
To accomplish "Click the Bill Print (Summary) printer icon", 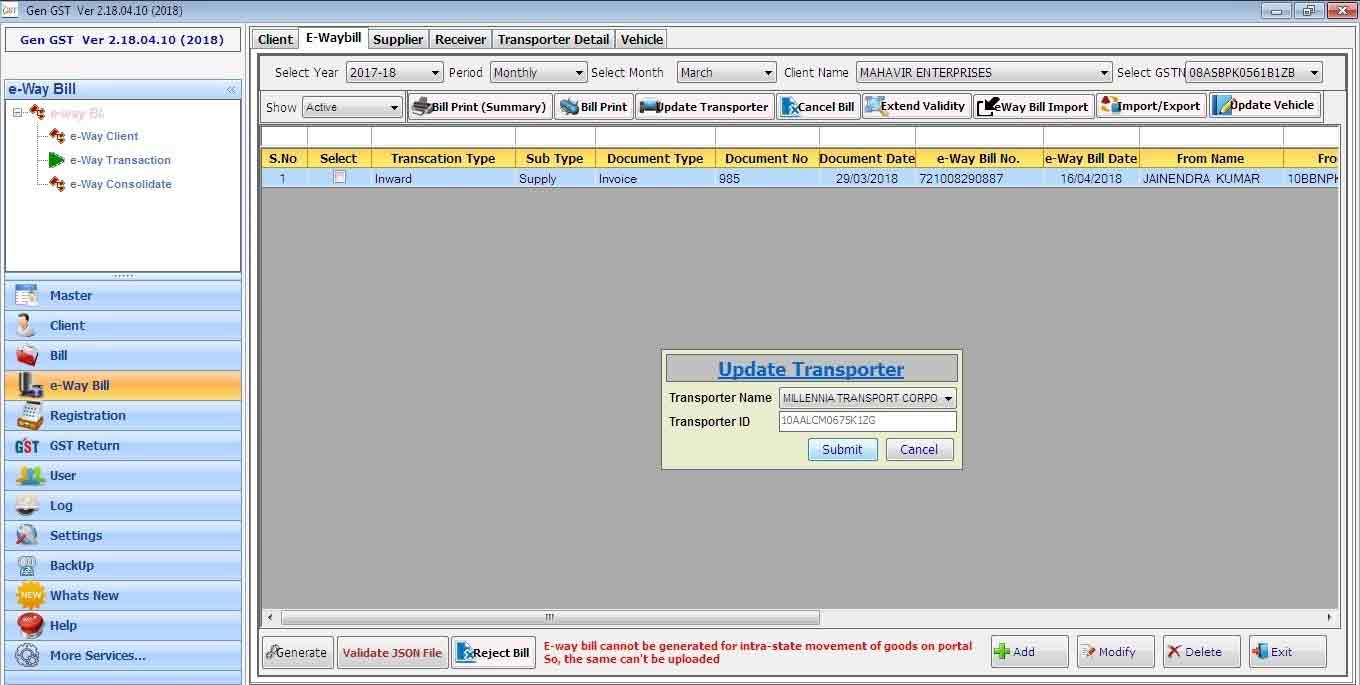I will pyautogui.click(x=422, y=107).
